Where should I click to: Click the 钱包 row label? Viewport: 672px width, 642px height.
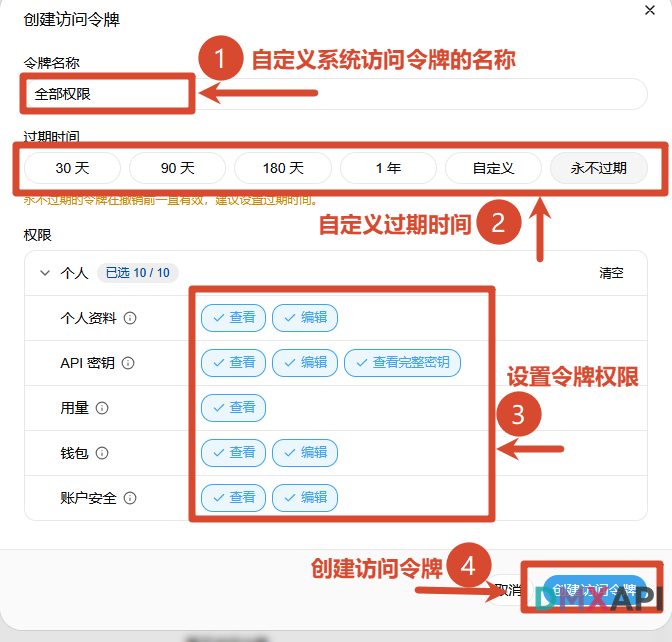coord(74,453)
